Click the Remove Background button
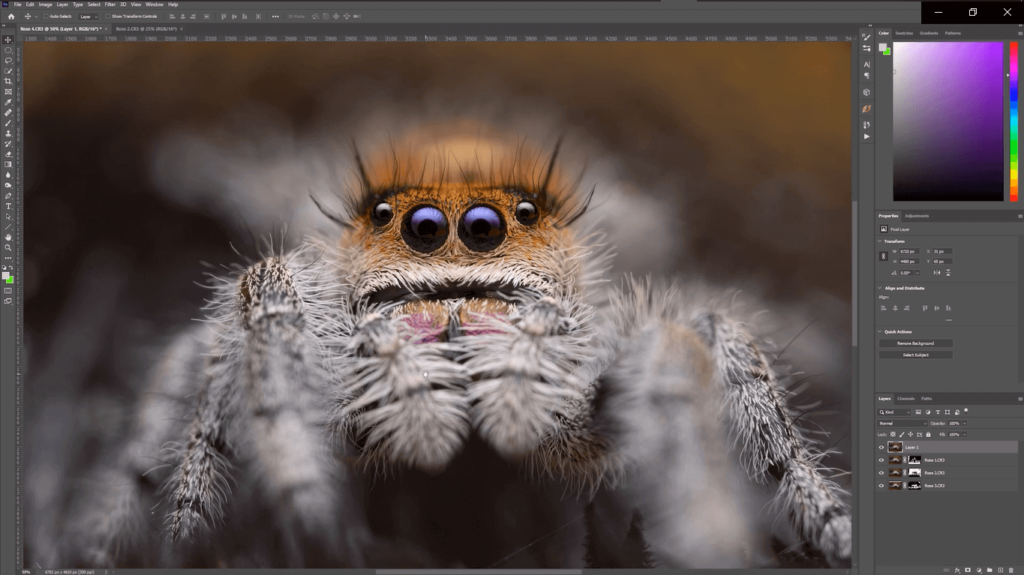The height and width of the screenshot is (575, 1024). (916, 343)
